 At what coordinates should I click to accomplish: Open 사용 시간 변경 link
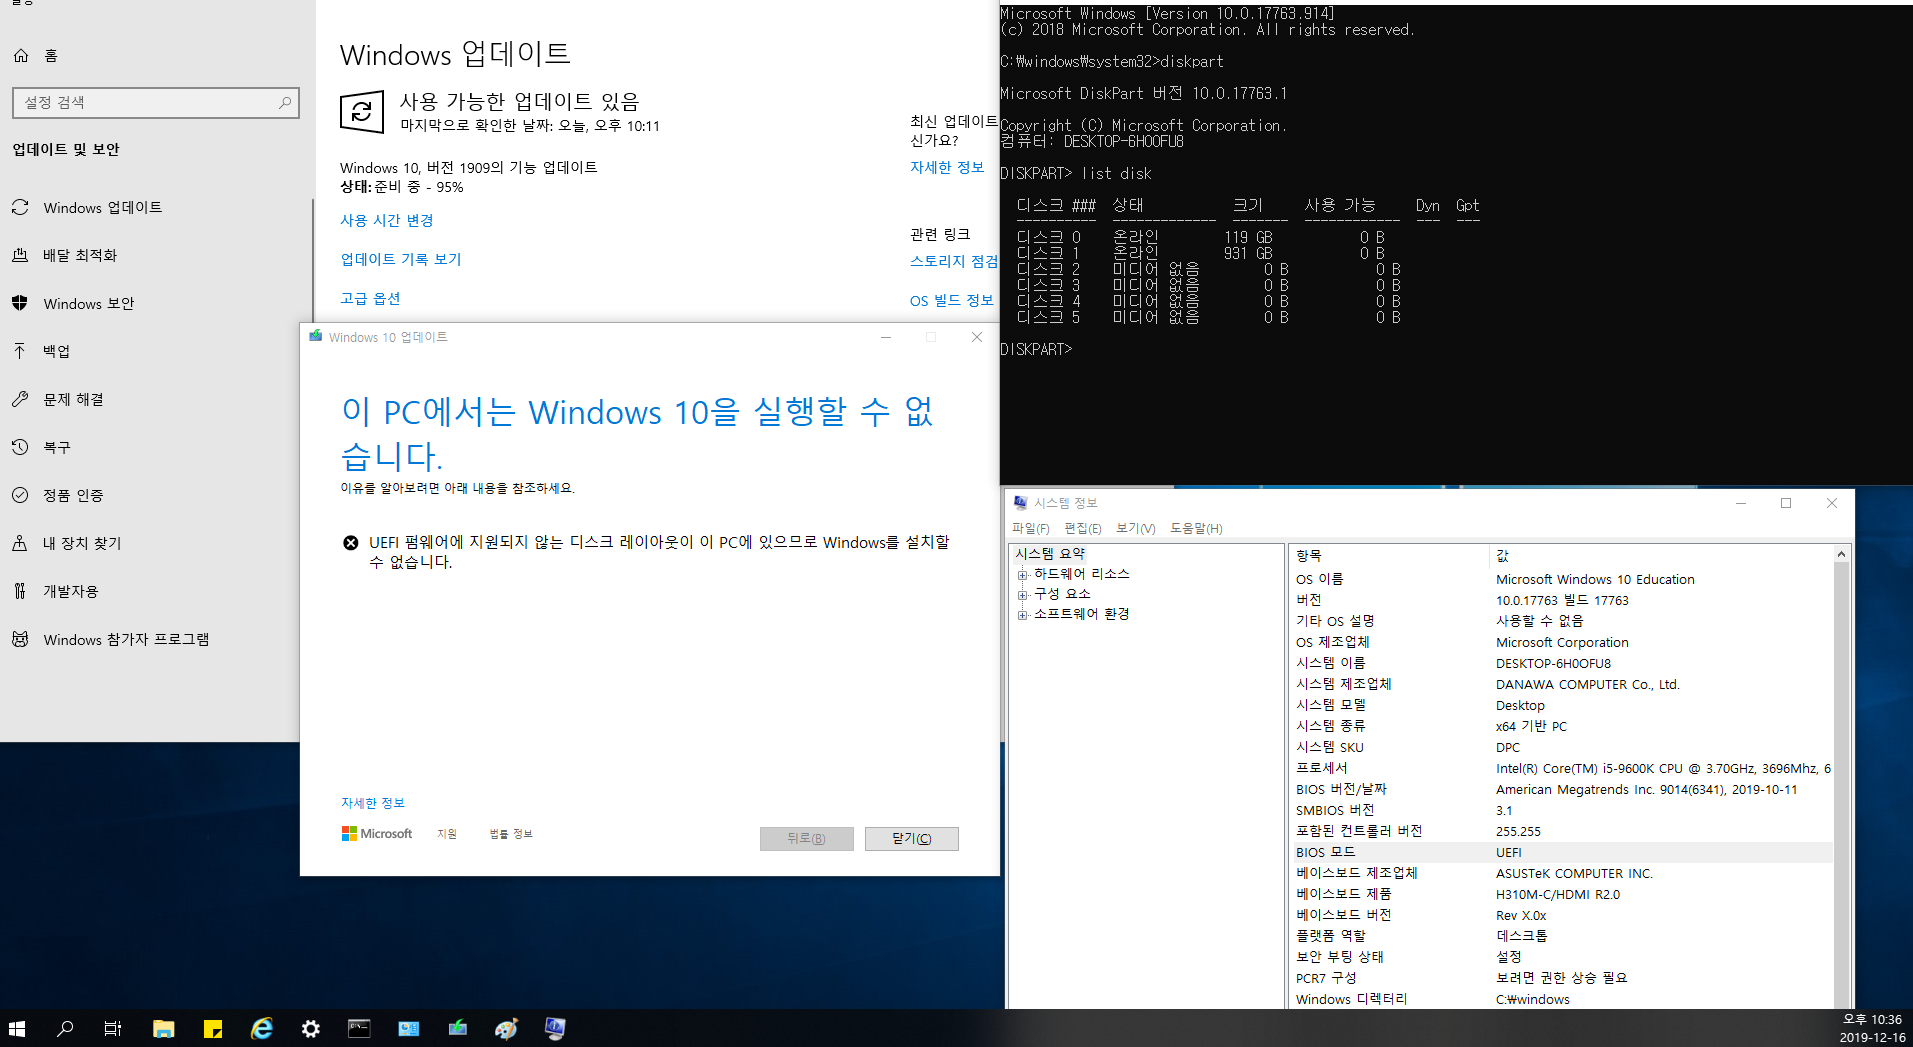387,221
